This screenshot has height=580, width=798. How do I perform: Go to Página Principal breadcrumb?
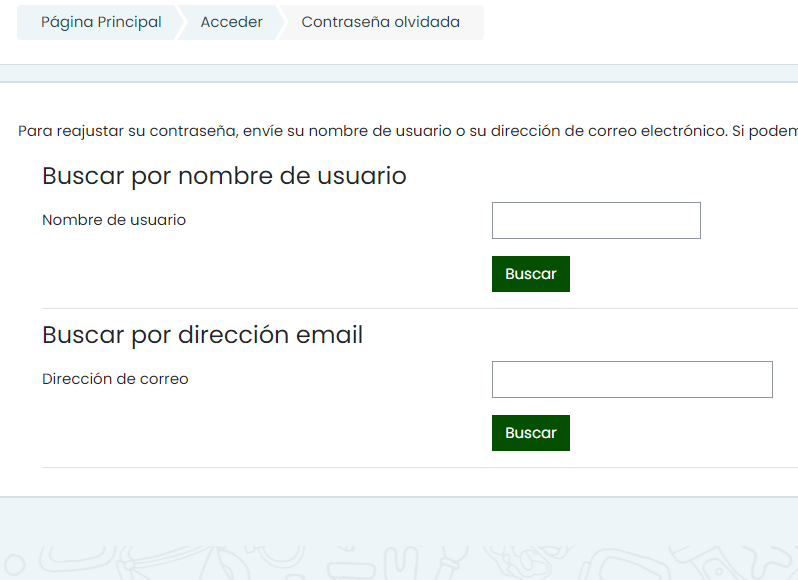[101, 22]
